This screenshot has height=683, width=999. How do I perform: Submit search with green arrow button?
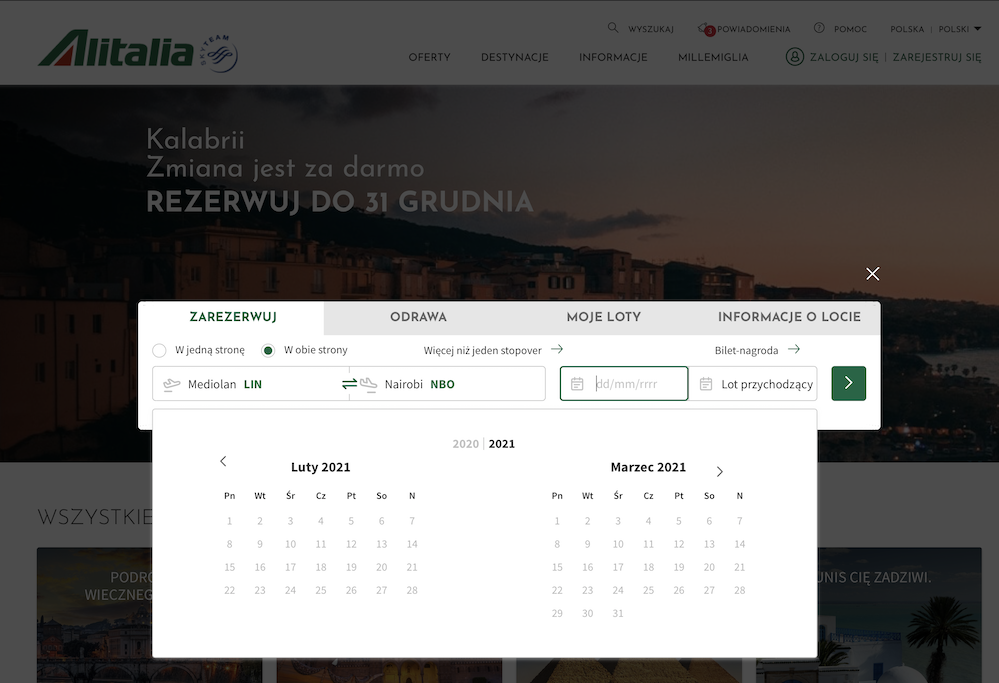(848, 383)
